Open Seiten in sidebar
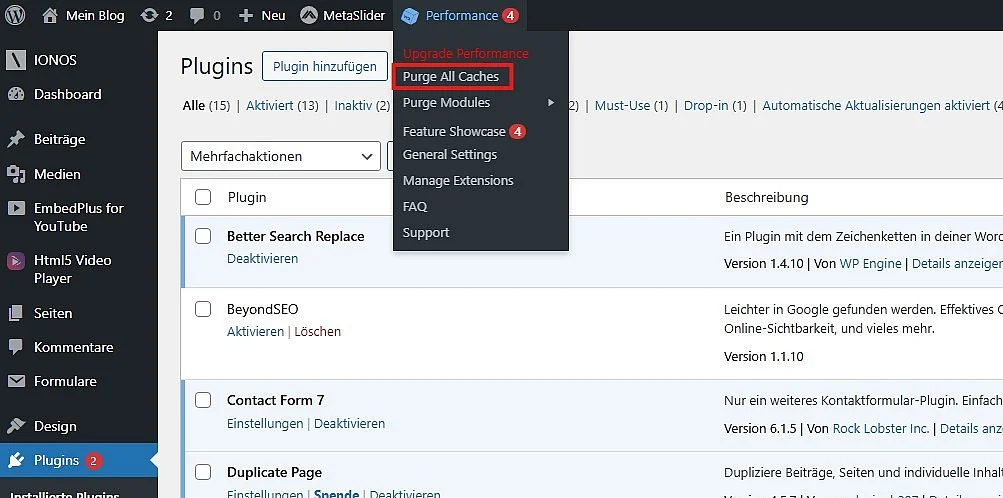 tap(52, 313)
